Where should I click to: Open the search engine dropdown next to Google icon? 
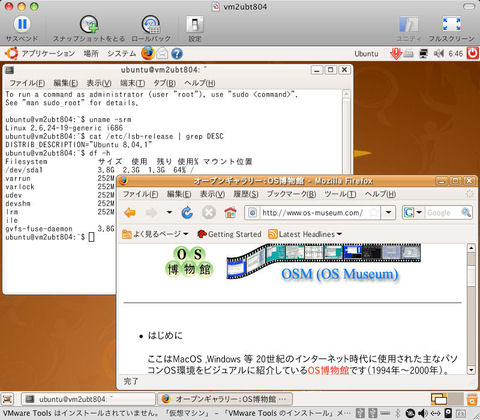point(419,212)
